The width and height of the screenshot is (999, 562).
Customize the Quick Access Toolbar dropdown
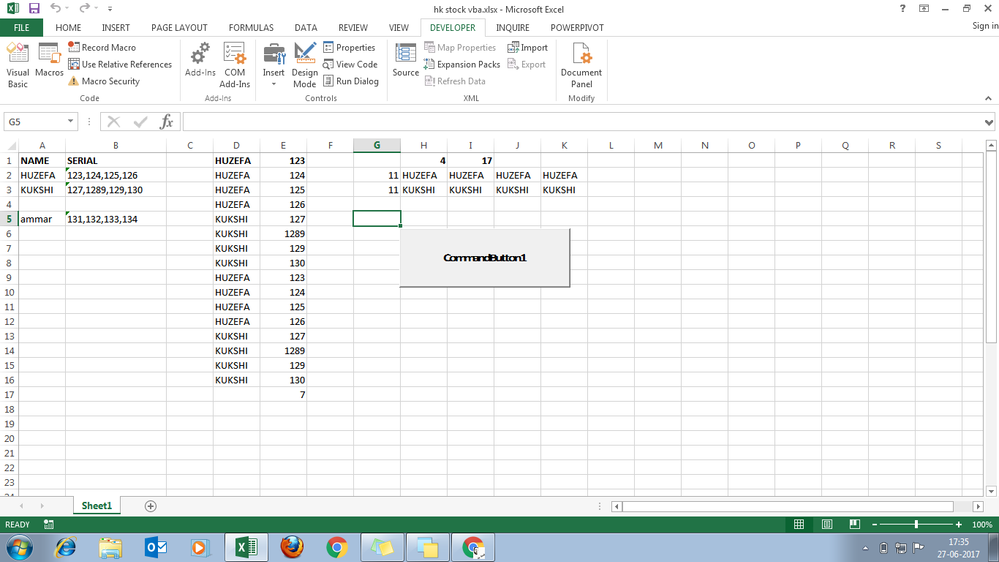pyautogui.click(x=110, y=9)
